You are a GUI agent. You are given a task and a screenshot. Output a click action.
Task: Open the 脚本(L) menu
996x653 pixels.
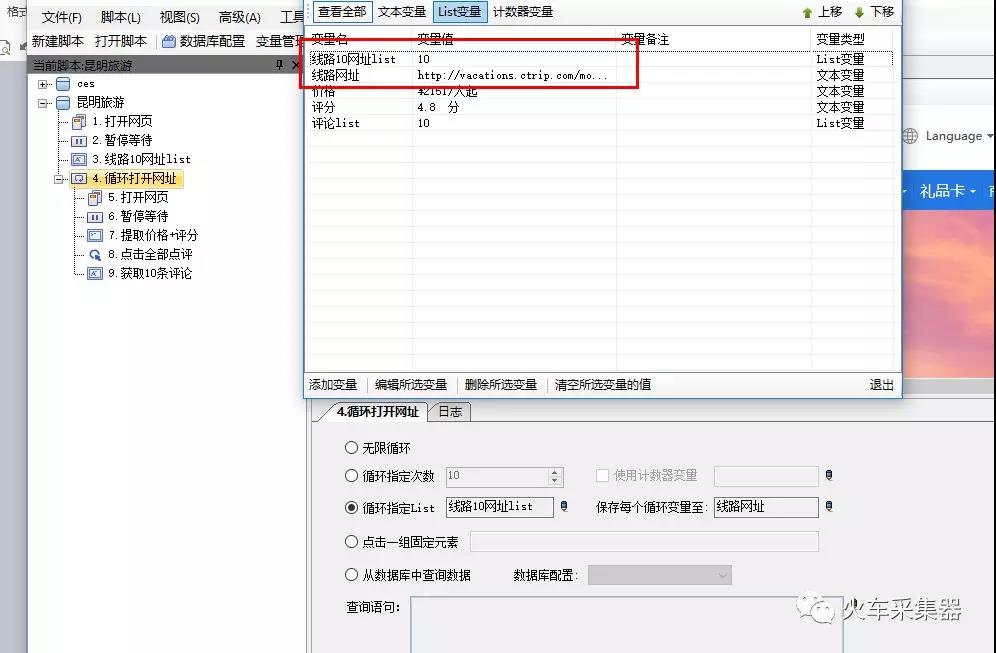tap(121, 17)
